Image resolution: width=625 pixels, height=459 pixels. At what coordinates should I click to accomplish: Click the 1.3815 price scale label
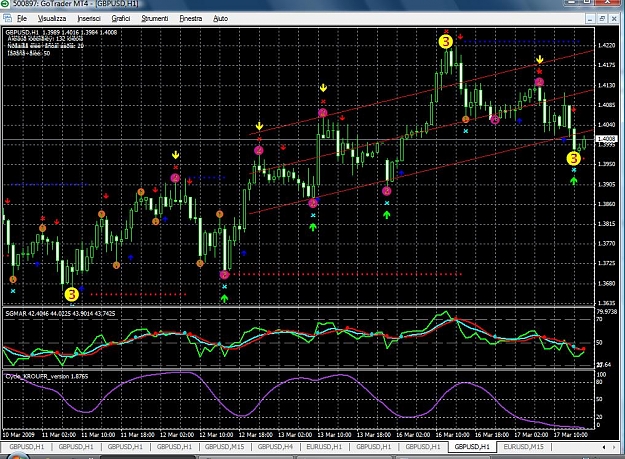point(606,224)
